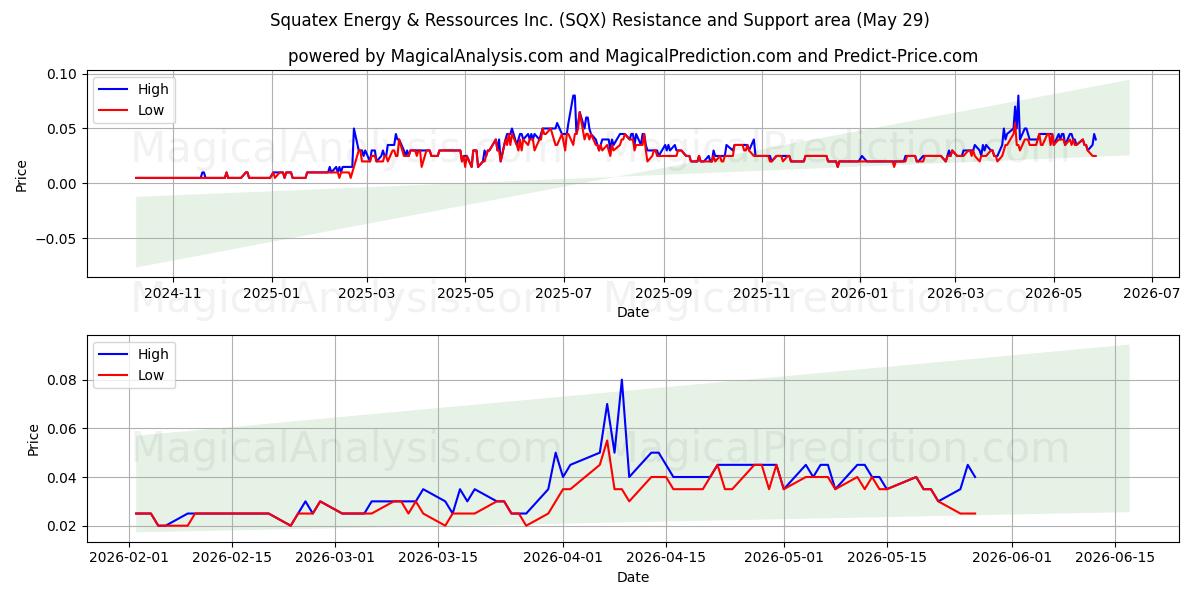Click the bottom chart 'Date' axis label
This screenshot has height=600, width=1200.
pos(633,577)
